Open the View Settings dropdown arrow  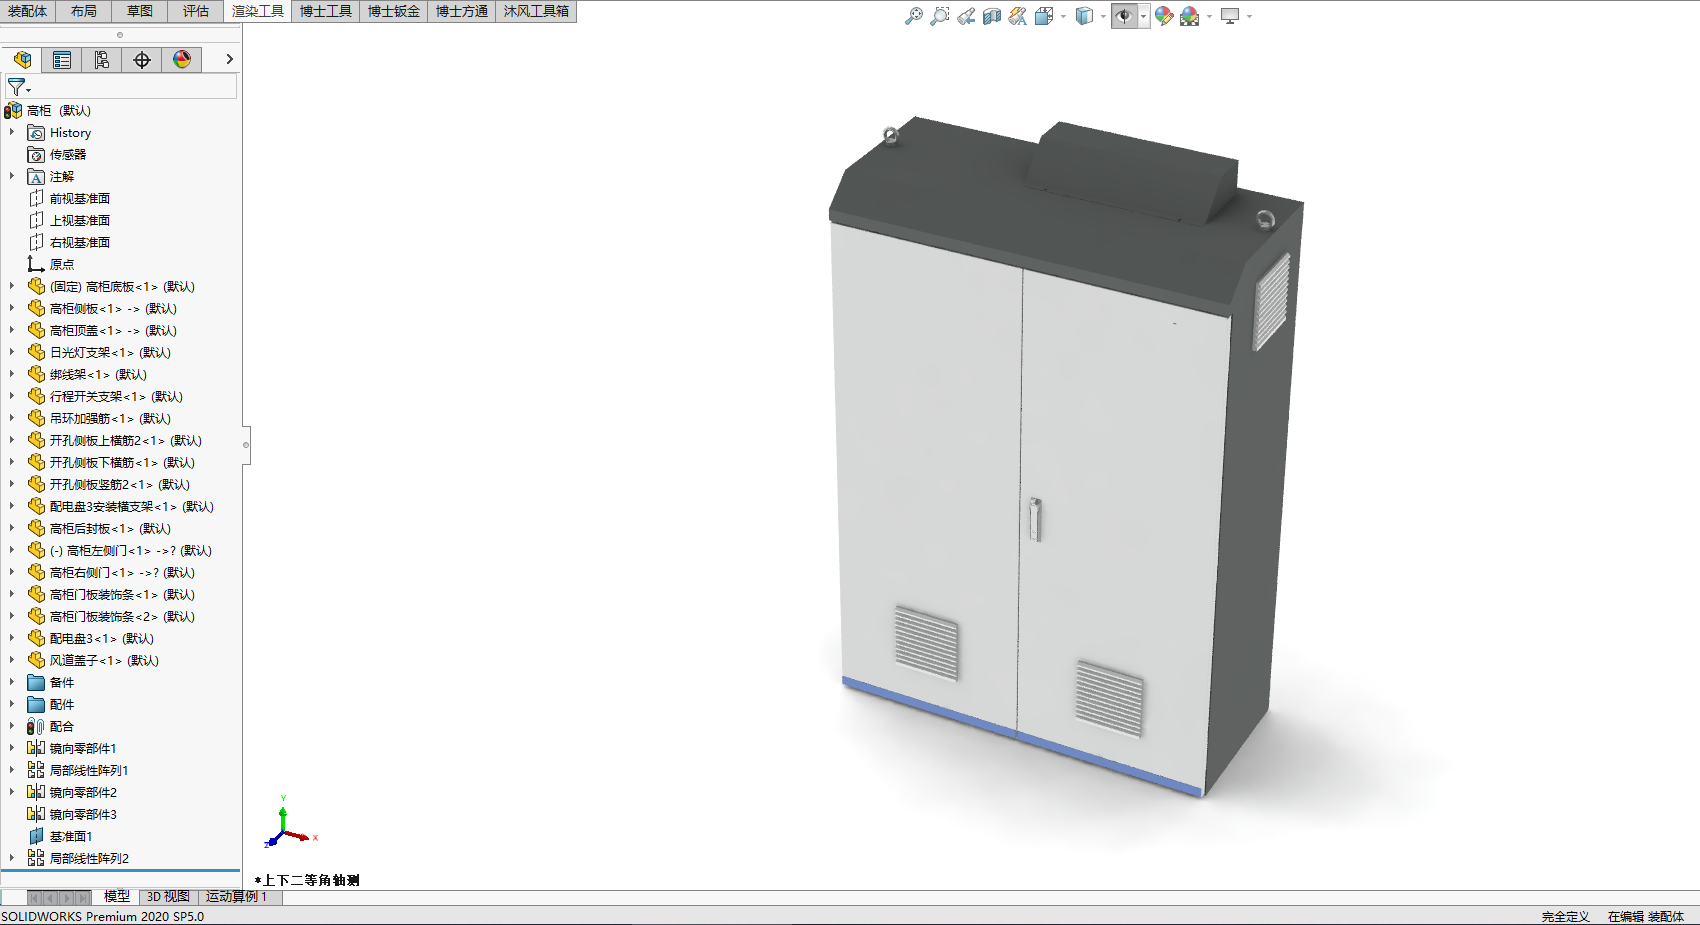pos(1249,17)
